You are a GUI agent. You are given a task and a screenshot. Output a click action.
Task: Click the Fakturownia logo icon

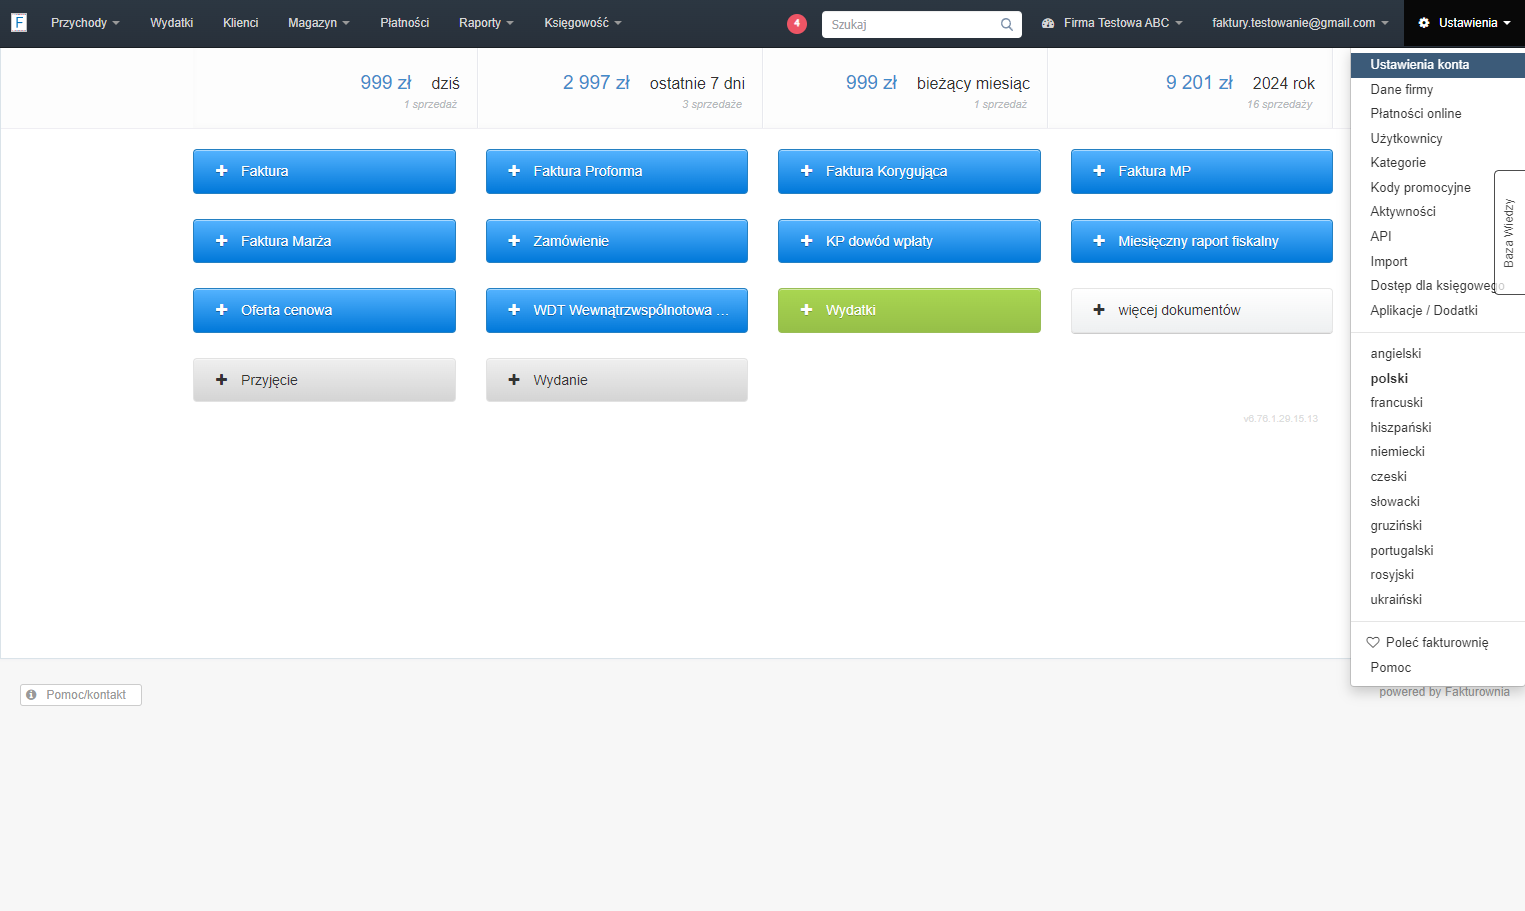(19, 22)
